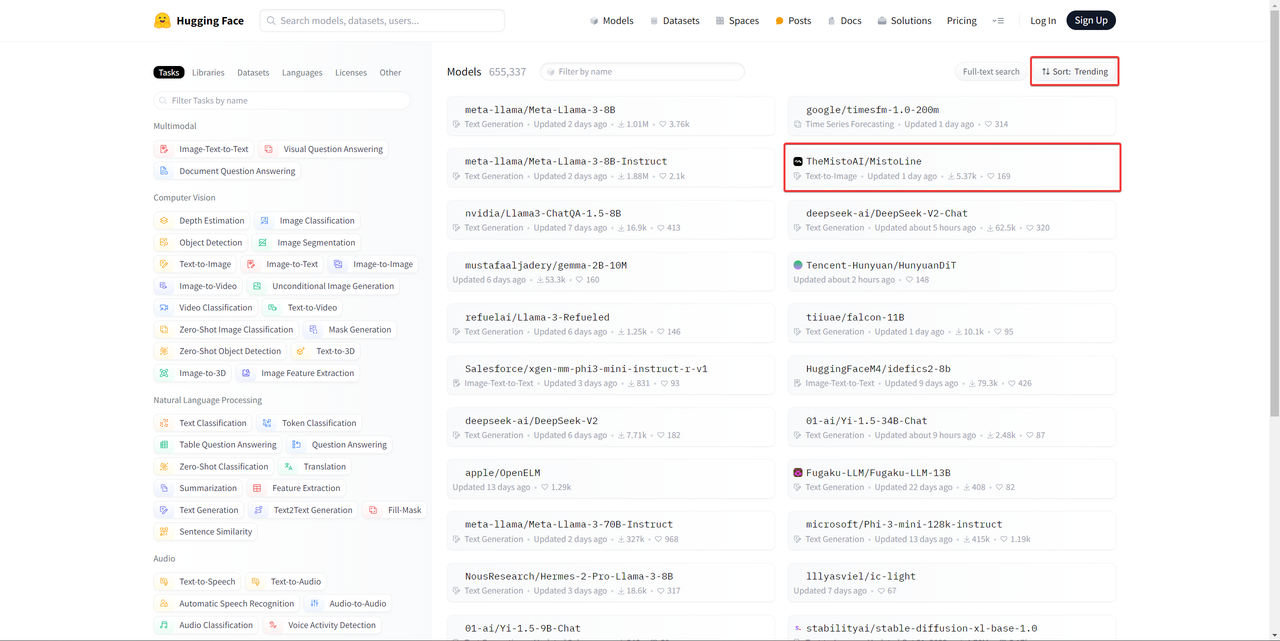The image size is (1280, 641).
Task: Toggle the Image Classification task filter
Action: pos(306,221)
